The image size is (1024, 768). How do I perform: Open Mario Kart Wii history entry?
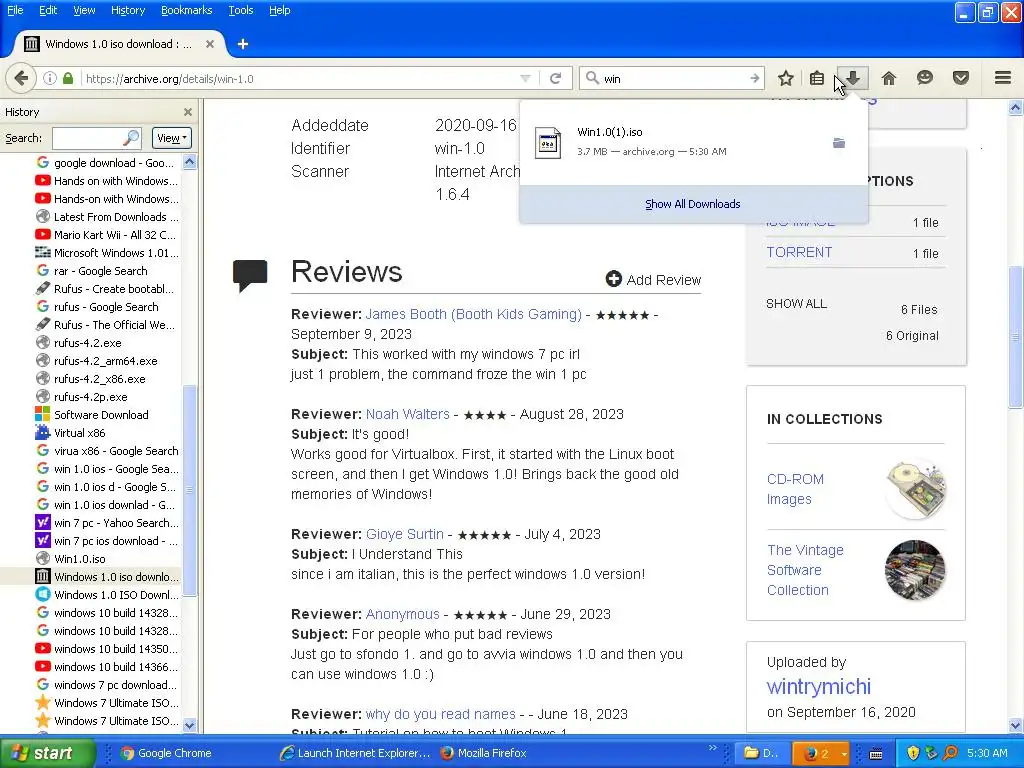[108, 234]
